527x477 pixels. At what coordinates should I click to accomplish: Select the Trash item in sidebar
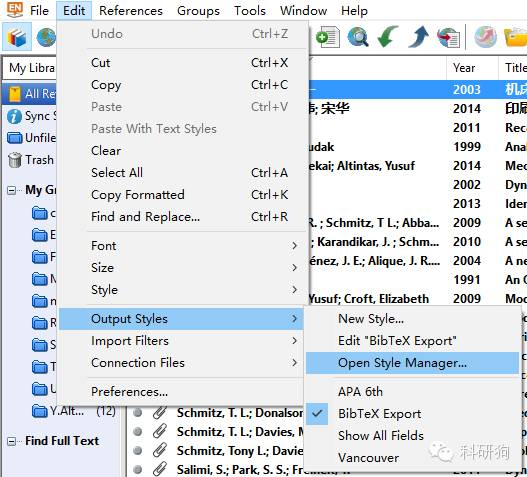tap(31, 160)
